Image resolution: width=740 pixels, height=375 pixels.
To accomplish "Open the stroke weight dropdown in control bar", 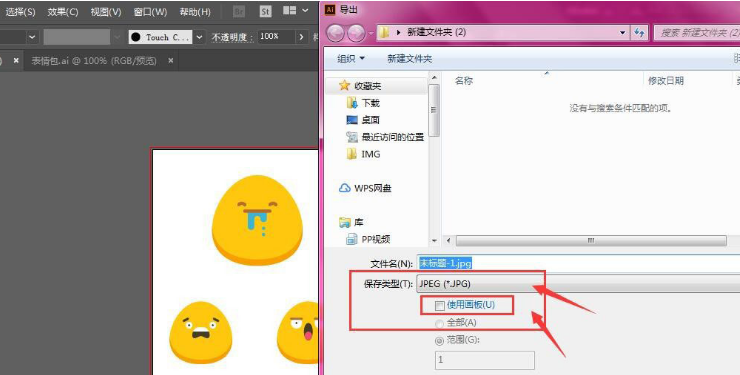I will pyautogui.click(x=32, y=37).
